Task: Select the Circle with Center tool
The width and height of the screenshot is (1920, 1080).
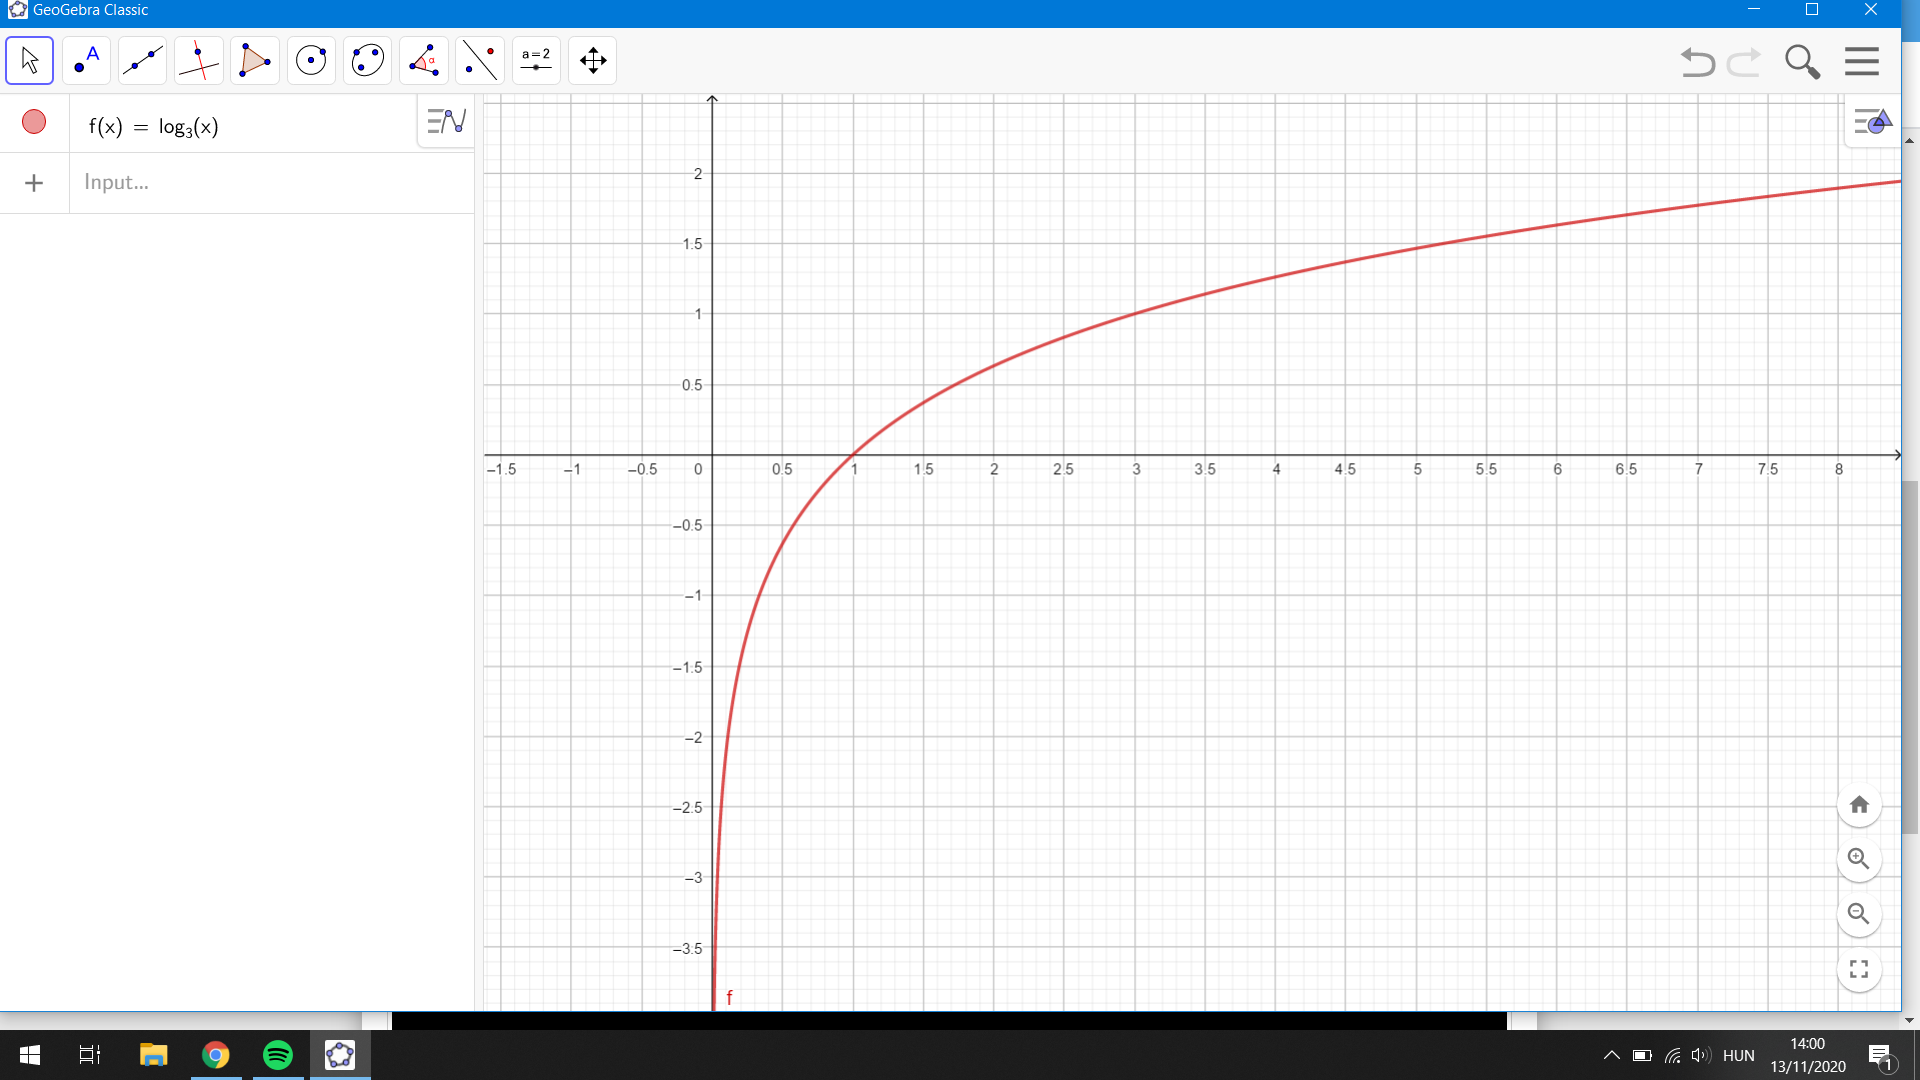Action: (x=311, y=61)
